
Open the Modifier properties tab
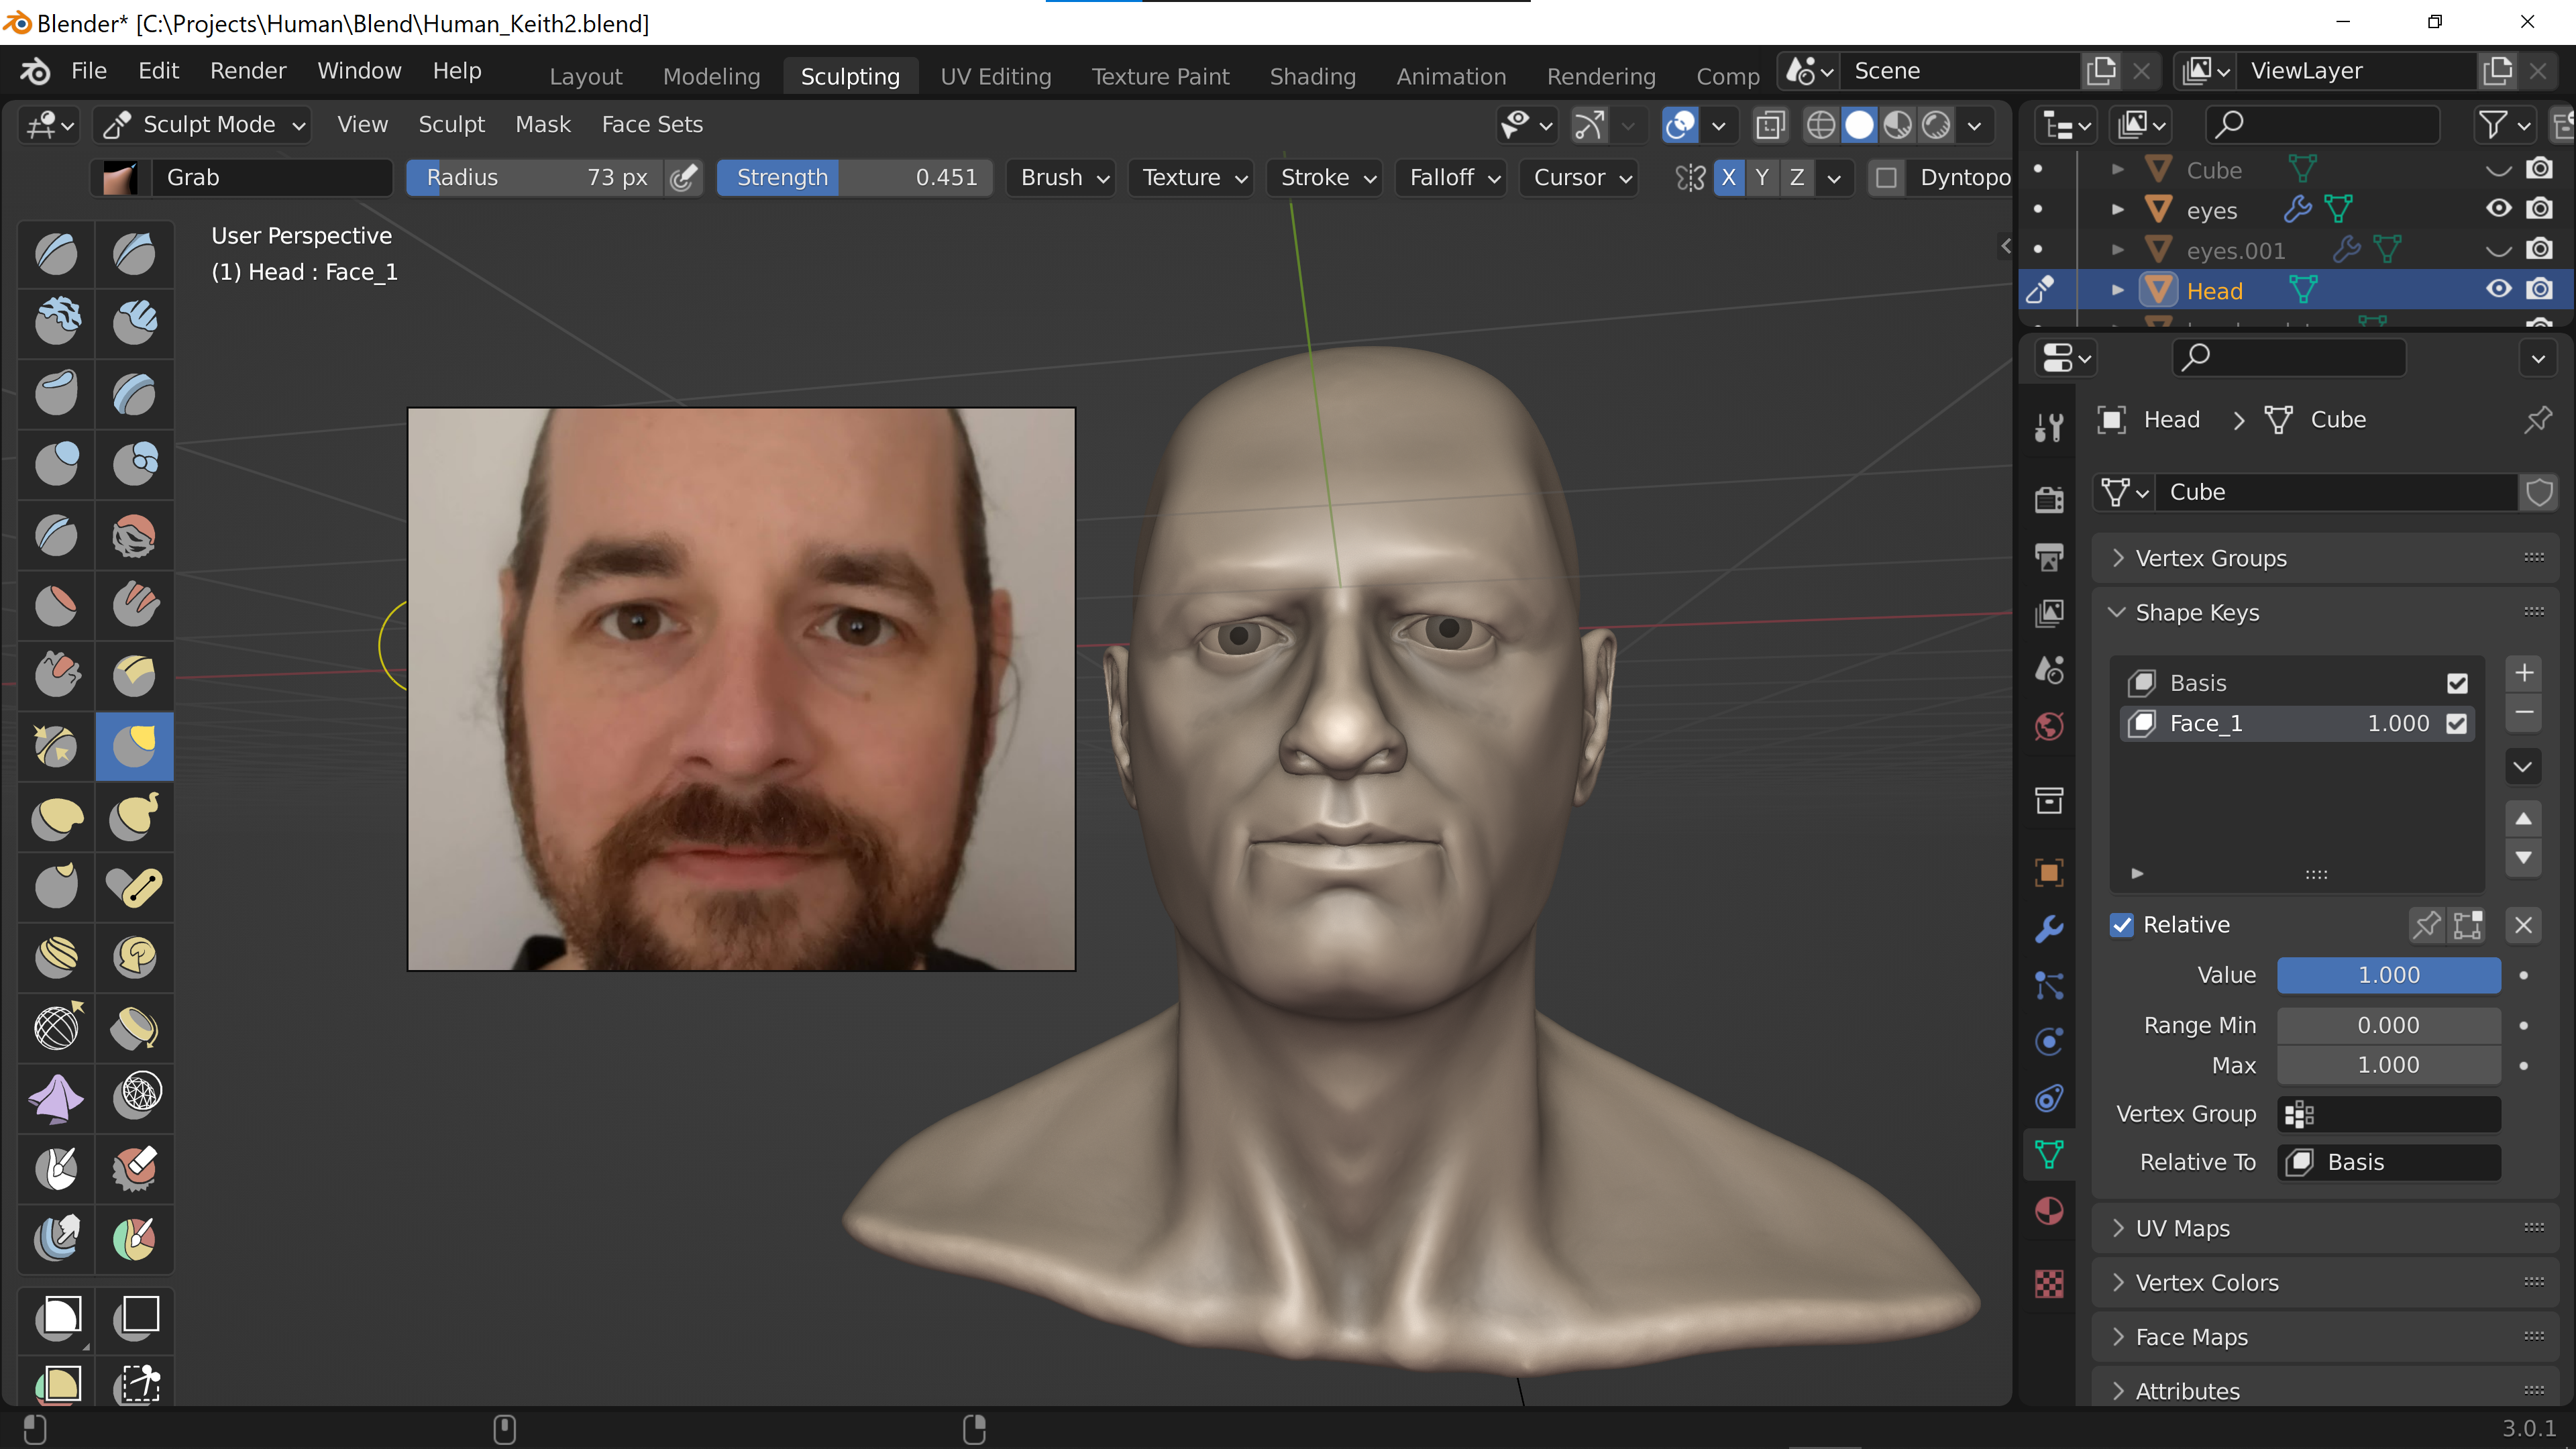click(x=2049, y=929)
